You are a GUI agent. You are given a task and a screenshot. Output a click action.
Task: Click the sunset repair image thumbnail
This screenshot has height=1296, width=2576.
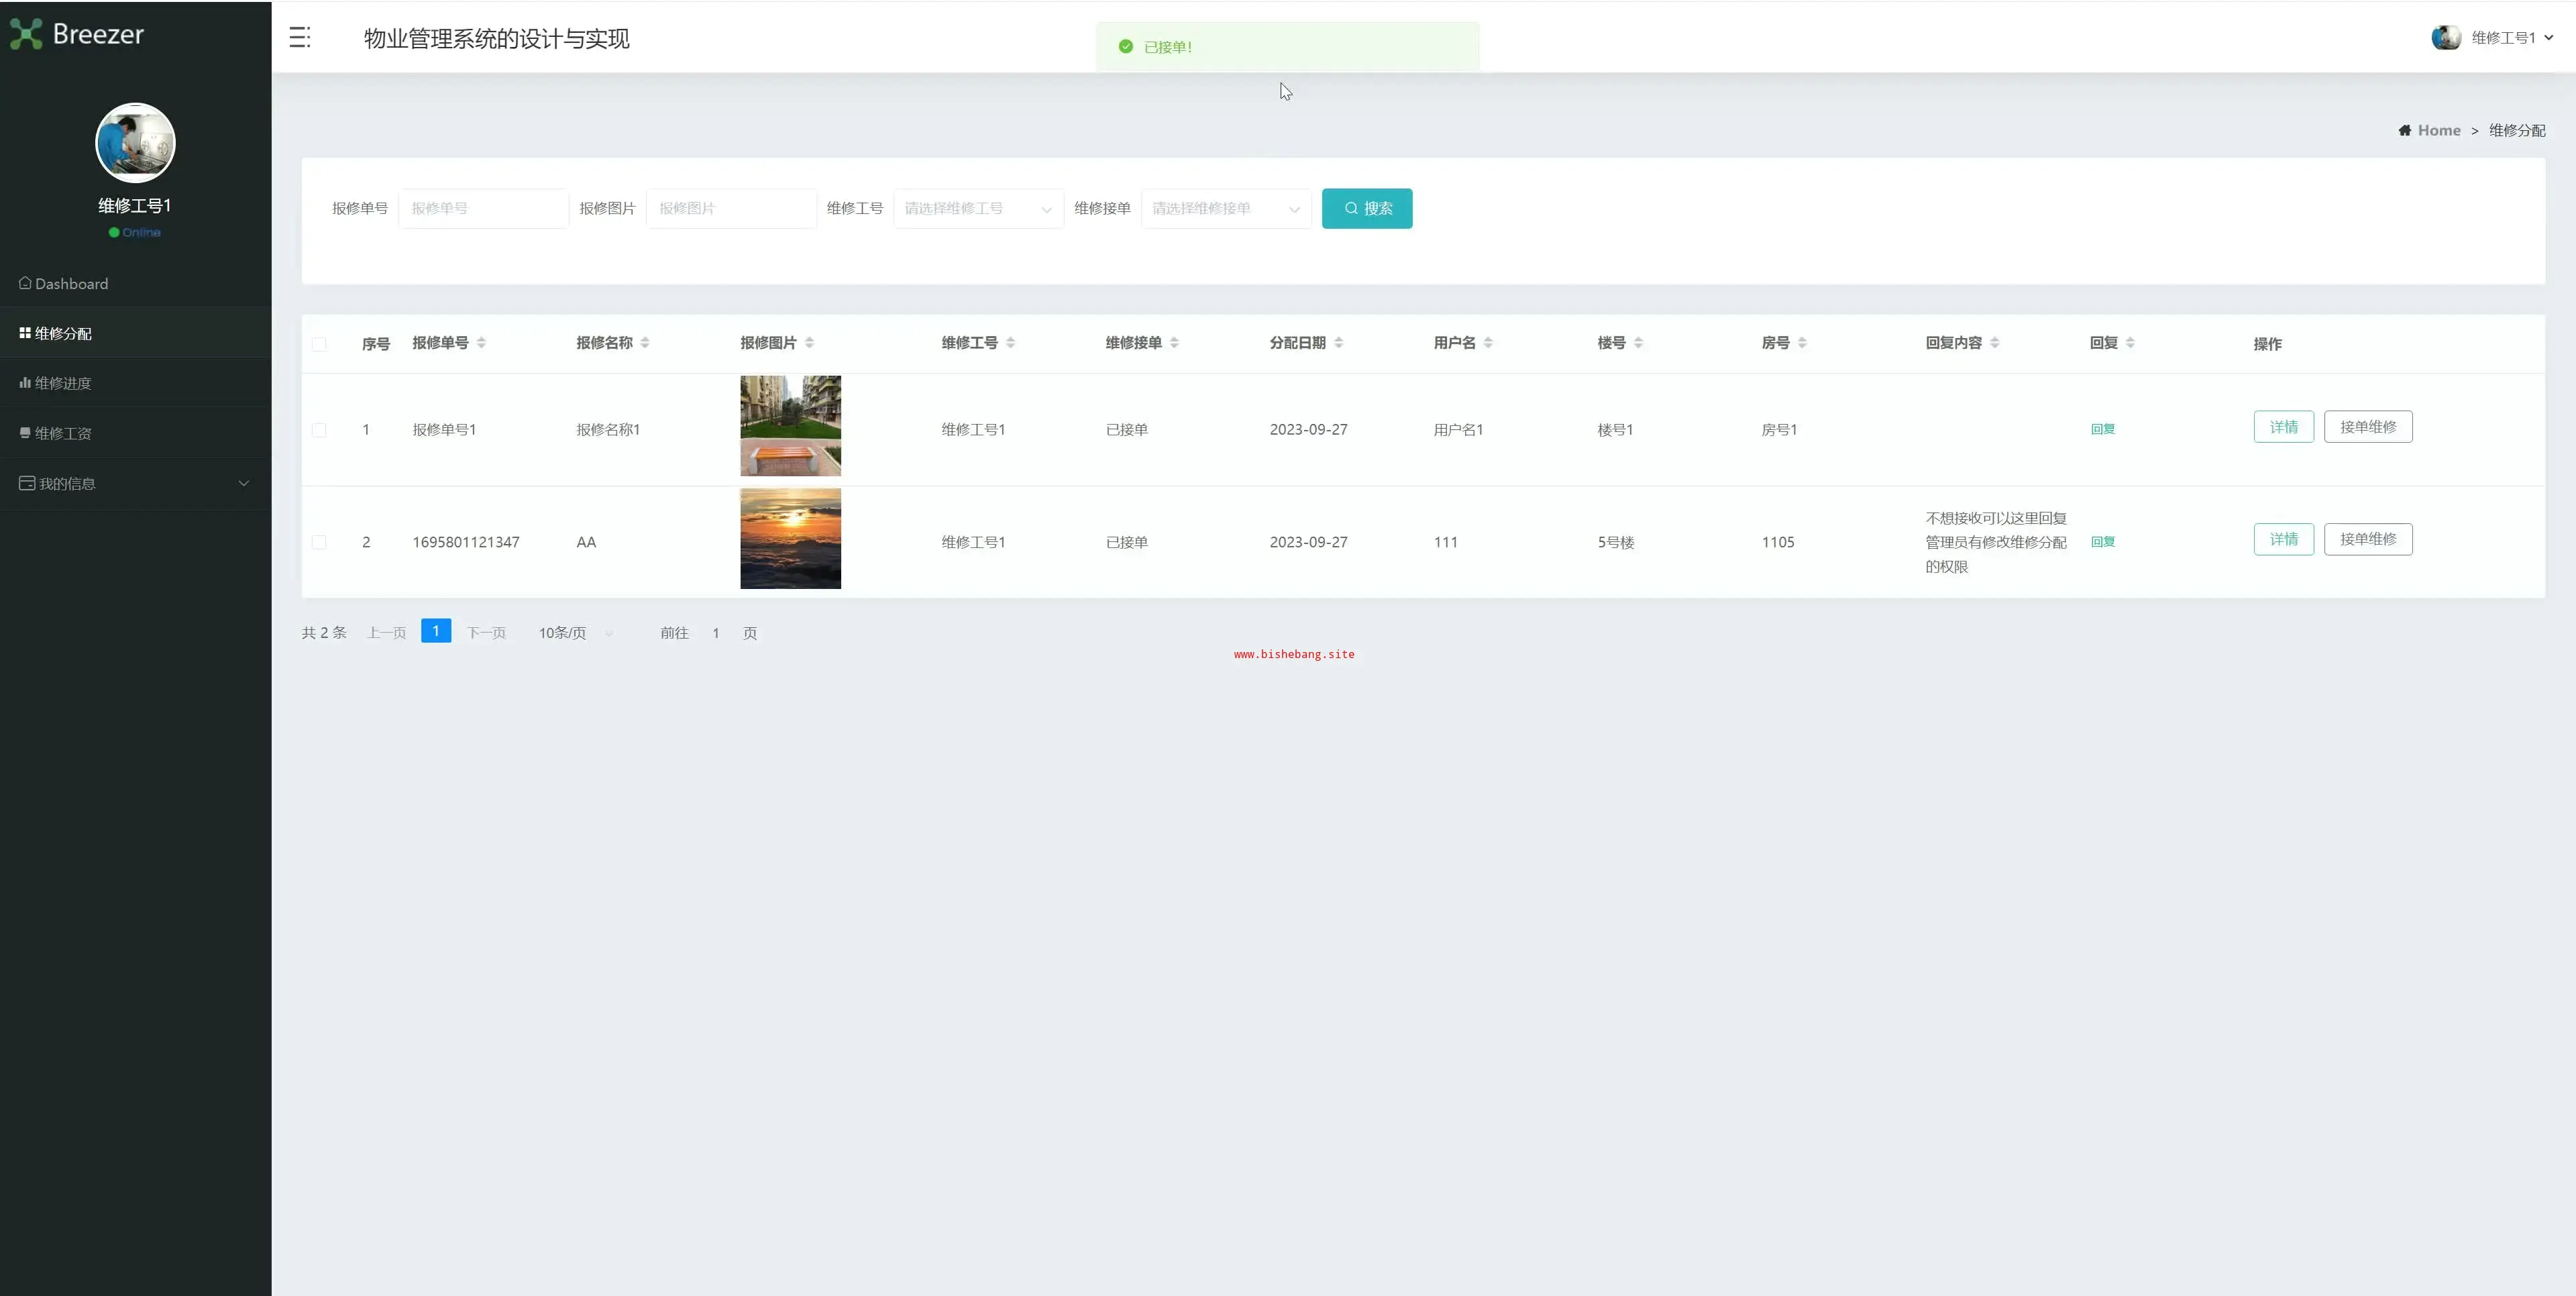point(790,539)
